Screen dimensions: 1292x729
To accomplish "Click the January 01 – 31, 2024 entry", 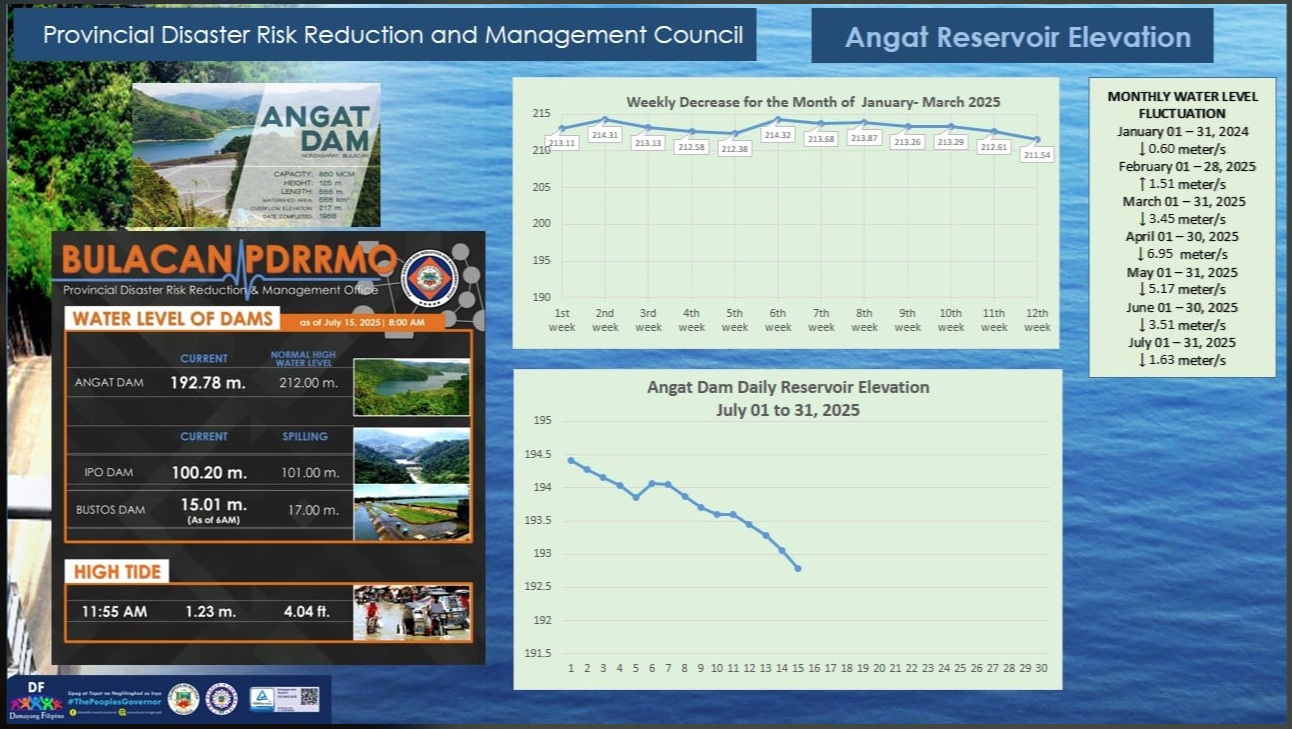I will [x=1183, y=131].
